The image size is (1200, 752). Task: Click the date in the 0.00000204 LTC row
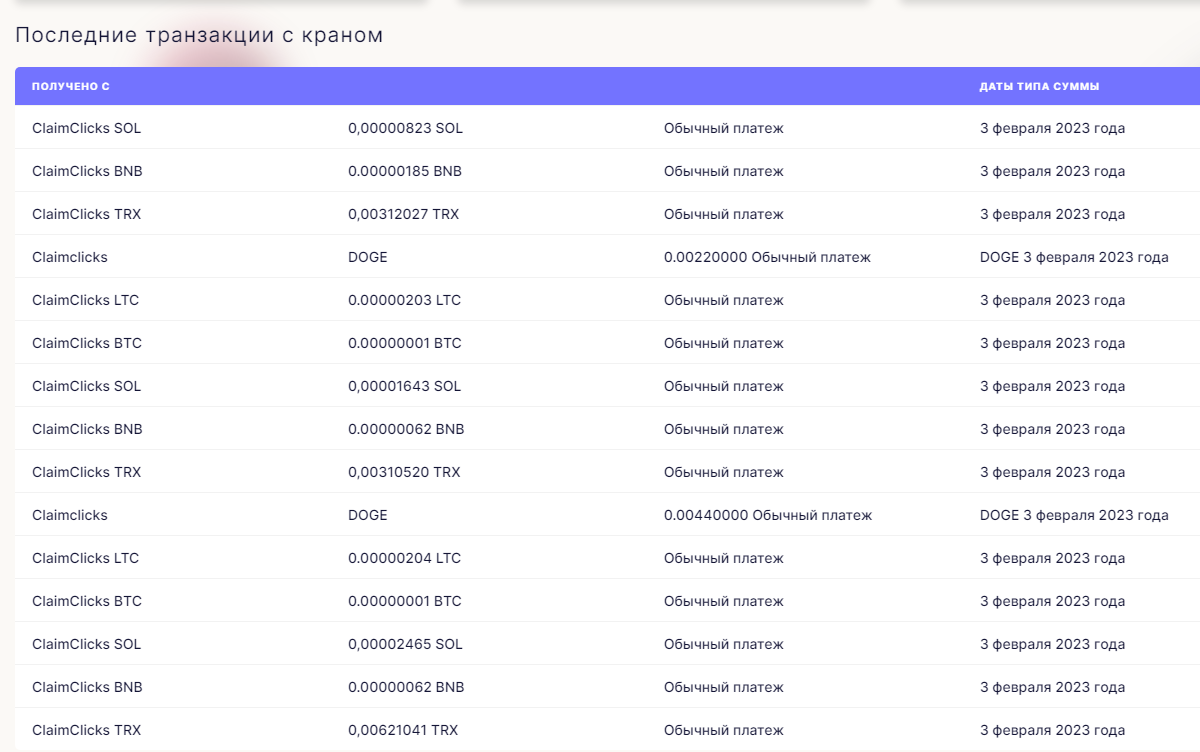(1052, 558)
